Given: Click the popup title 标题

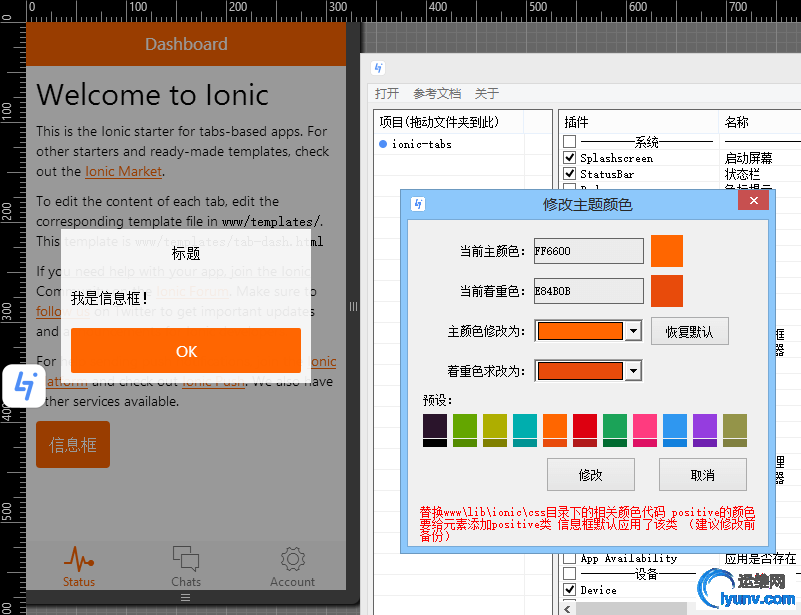Looking at the screenshot, I should [x=186, y=253].
